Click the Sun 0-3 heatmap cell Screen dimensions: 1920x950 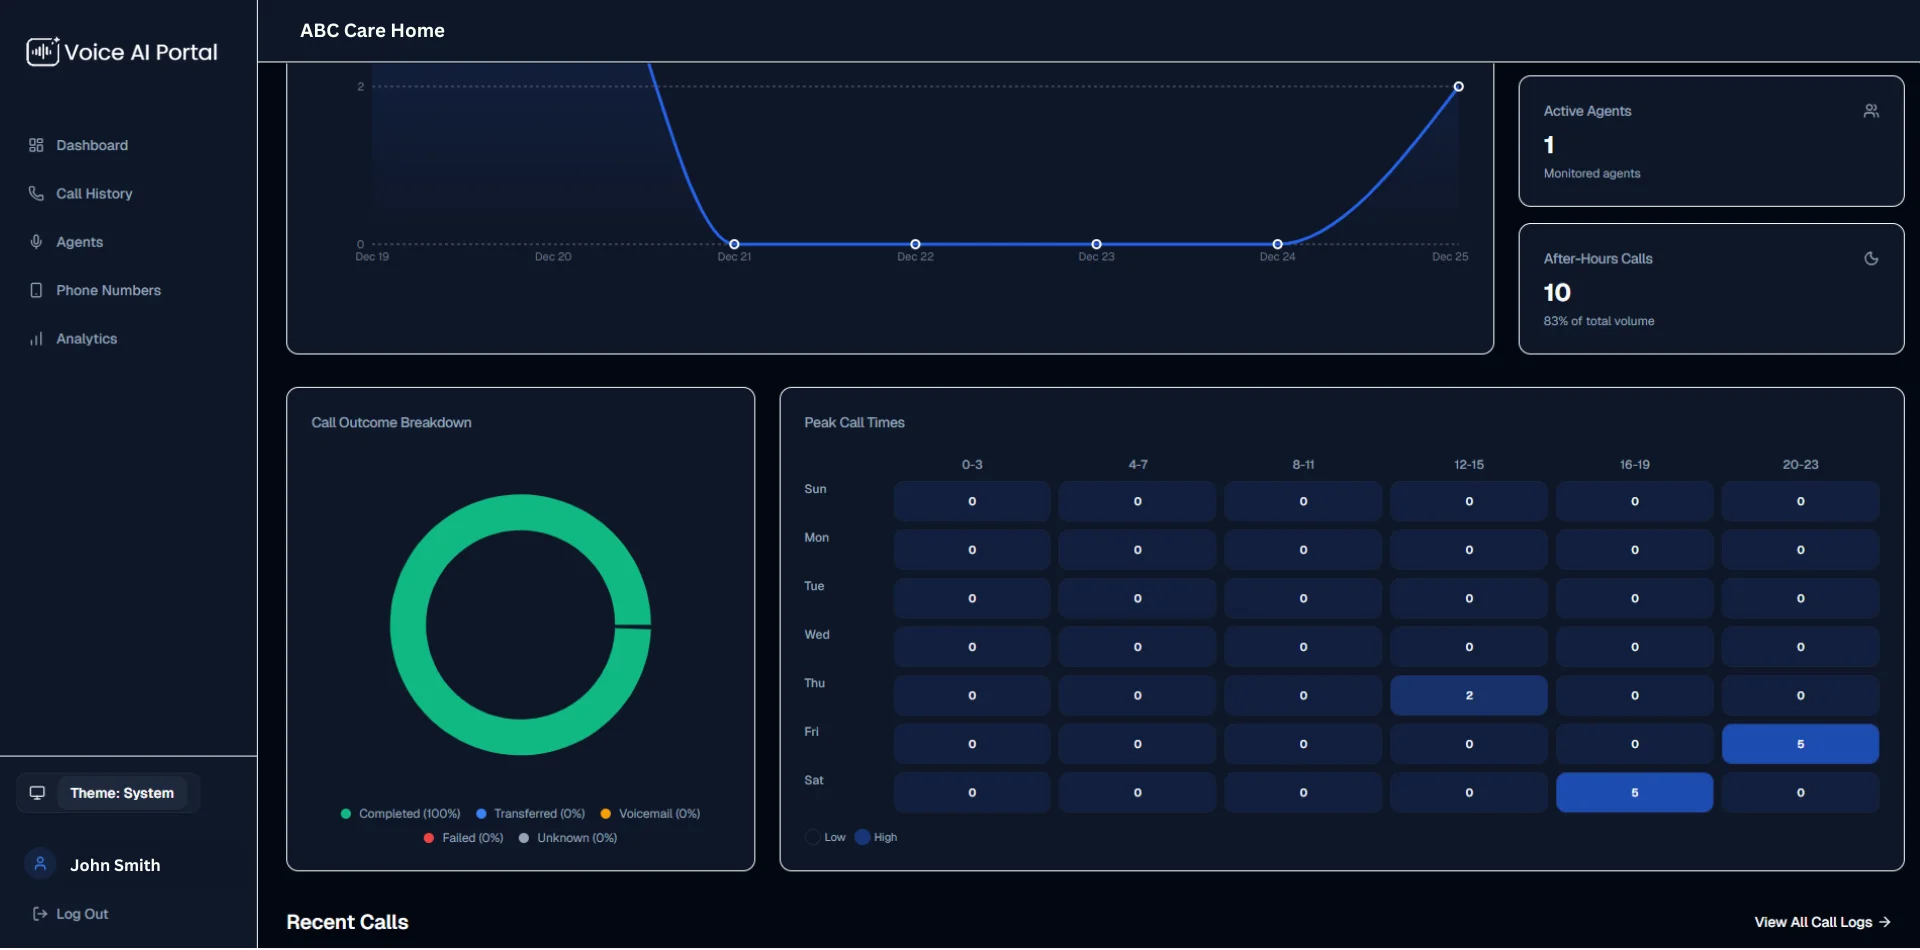pos(972,501)
